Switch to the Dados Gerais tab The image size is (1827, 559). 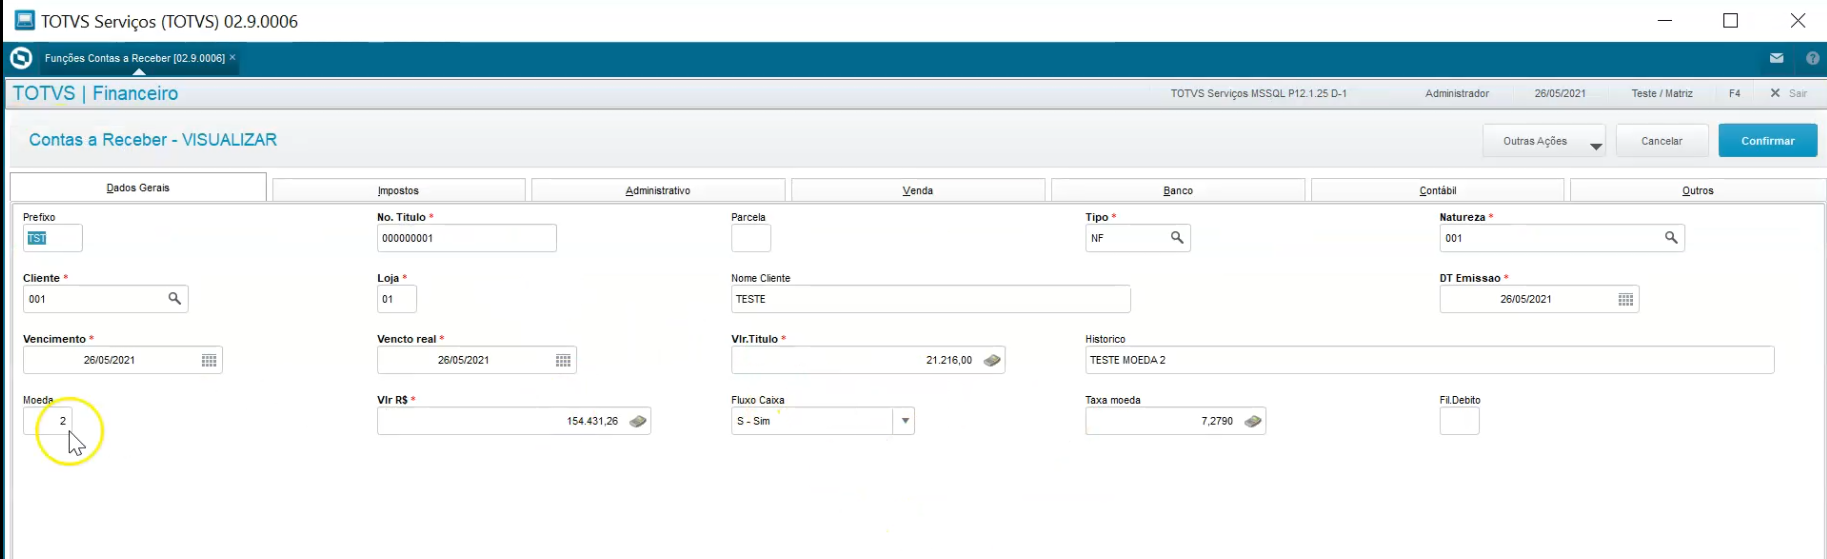138,187
